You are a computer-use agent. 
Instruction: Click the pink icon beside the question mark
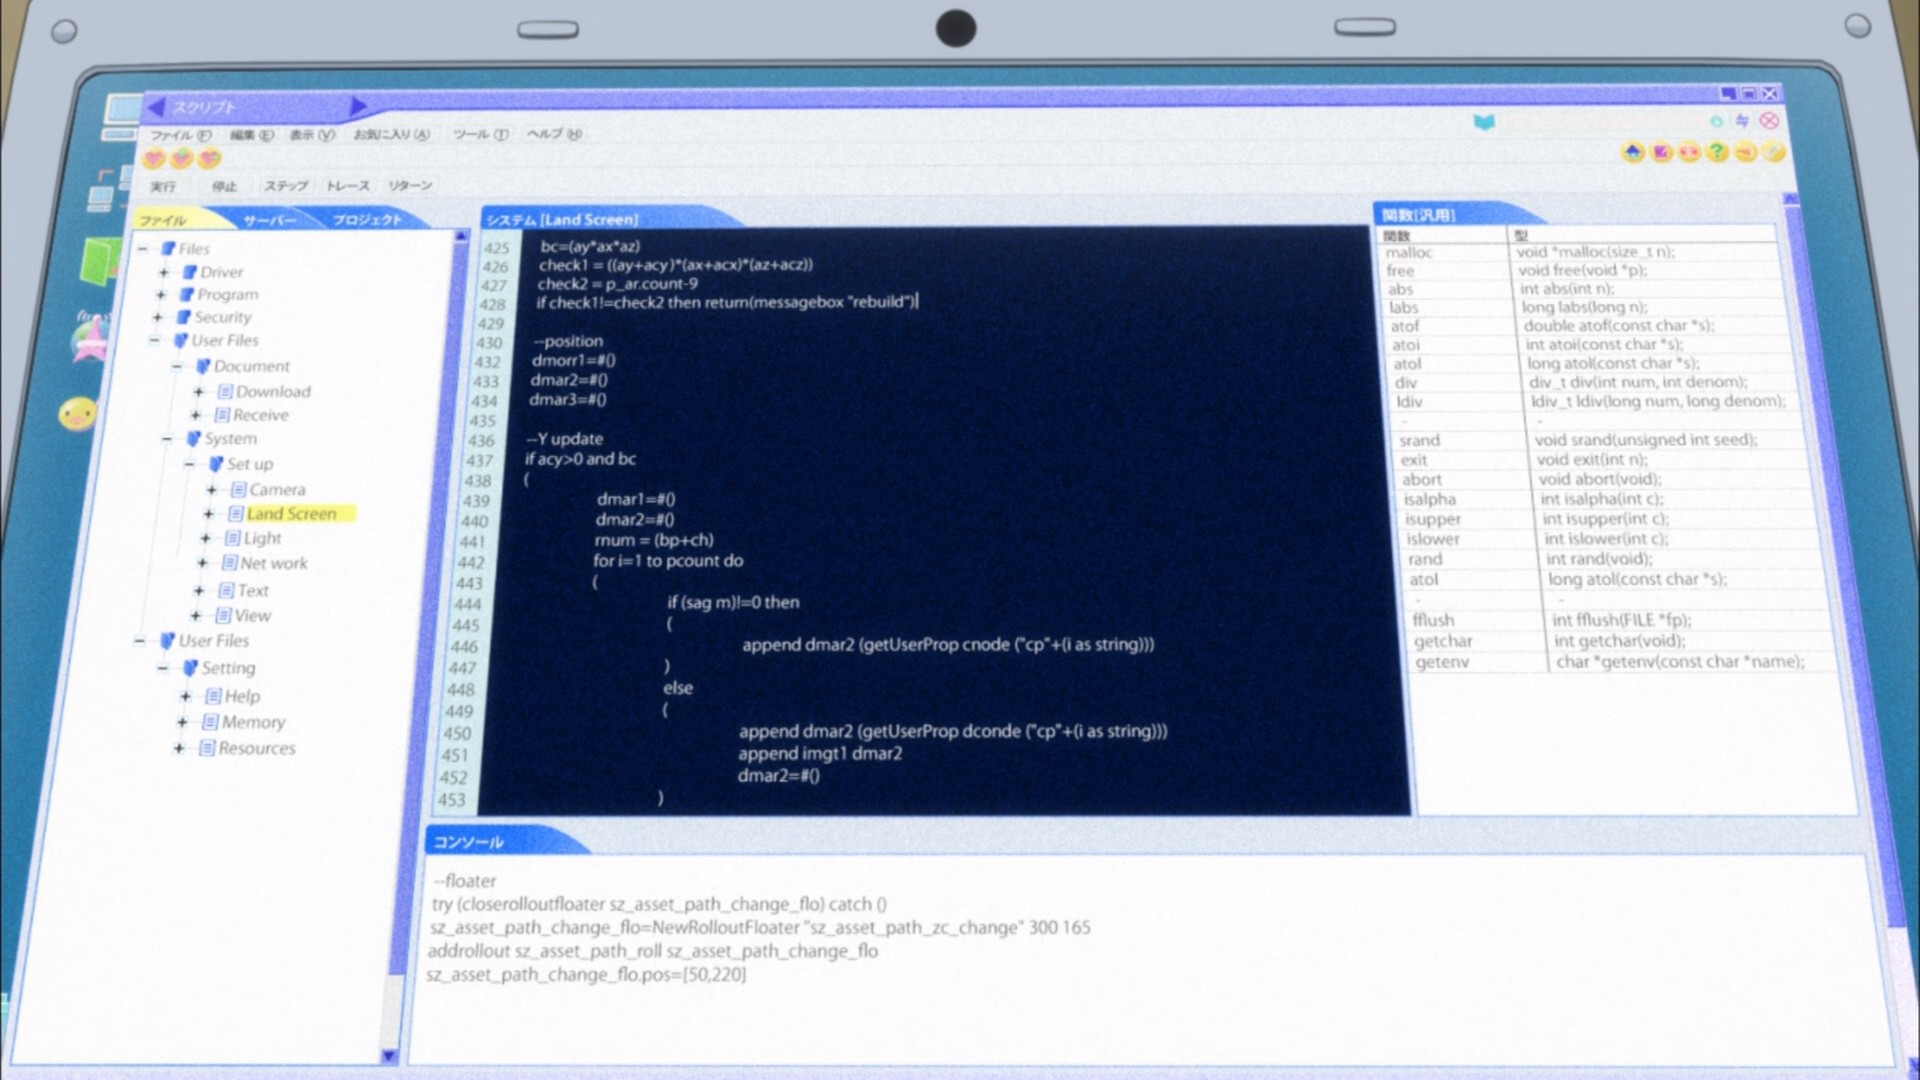click(1690, 152)
